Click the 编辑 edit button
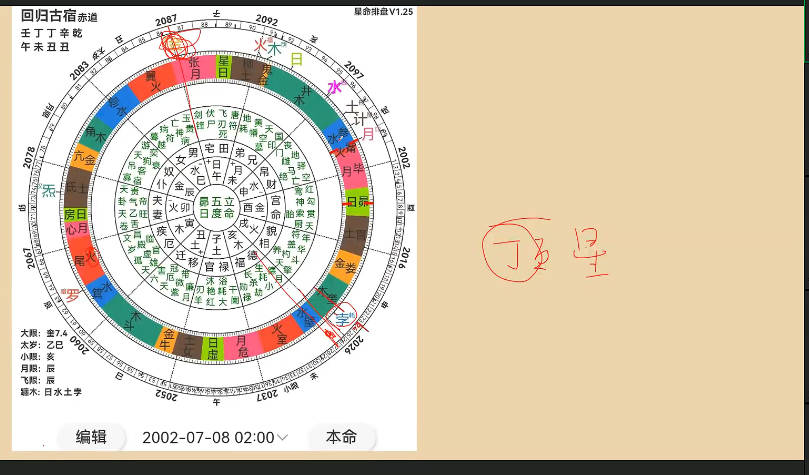 [x=91, y=437]
